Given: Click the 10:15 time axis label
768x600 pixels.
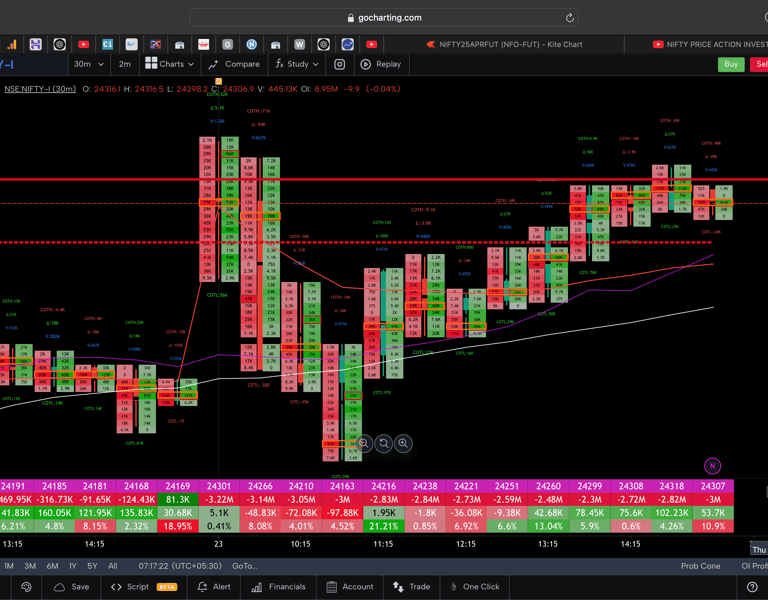Looking at the screenshot, I should [x=301, y=544].
